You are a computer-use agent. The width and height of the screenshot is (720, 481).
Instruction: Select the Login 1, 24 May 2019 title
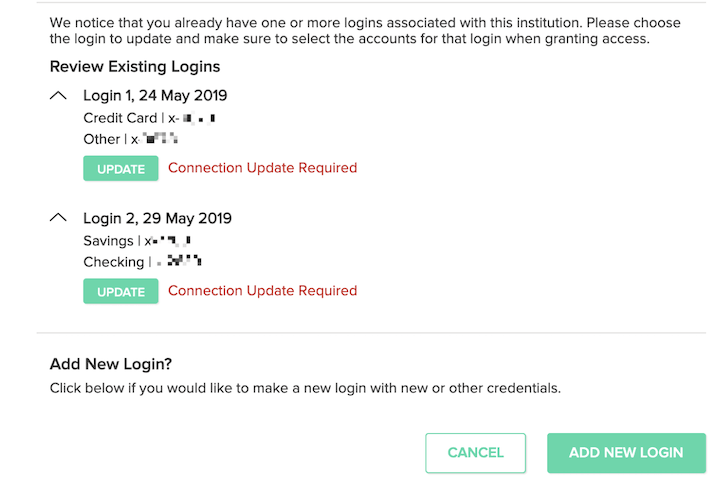click(x=155, y=96)
